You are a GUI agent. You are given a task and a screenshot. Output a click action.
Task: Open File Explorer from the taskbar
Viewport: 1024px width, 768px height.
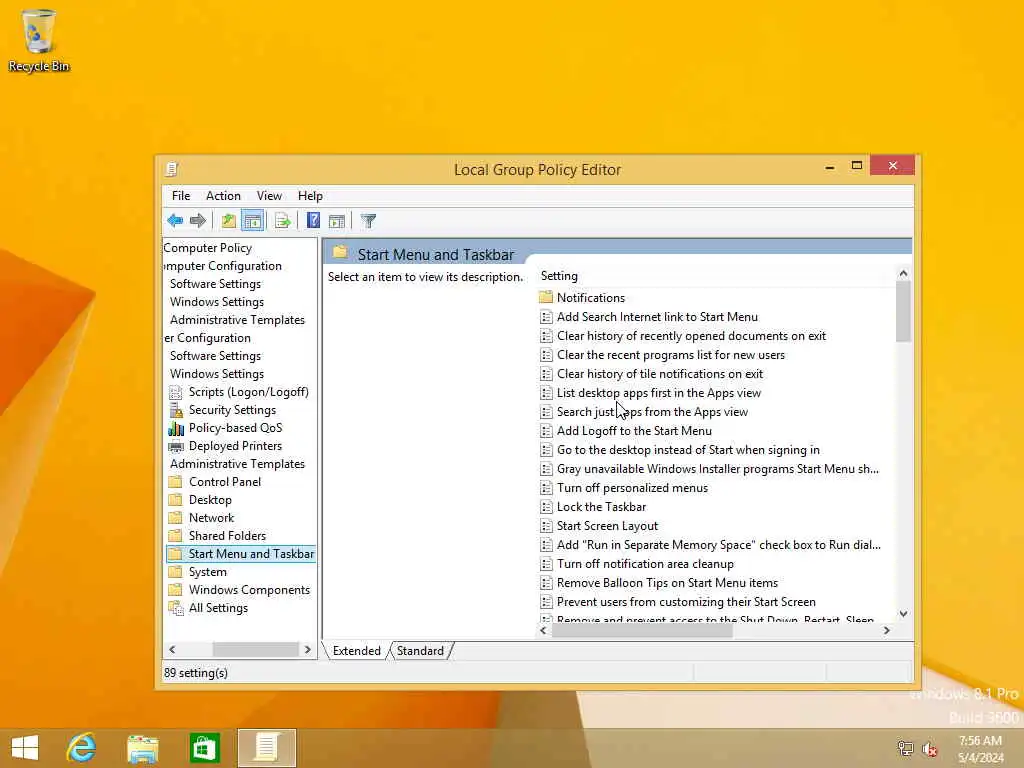pyautogui.click(x=143, y=748)
